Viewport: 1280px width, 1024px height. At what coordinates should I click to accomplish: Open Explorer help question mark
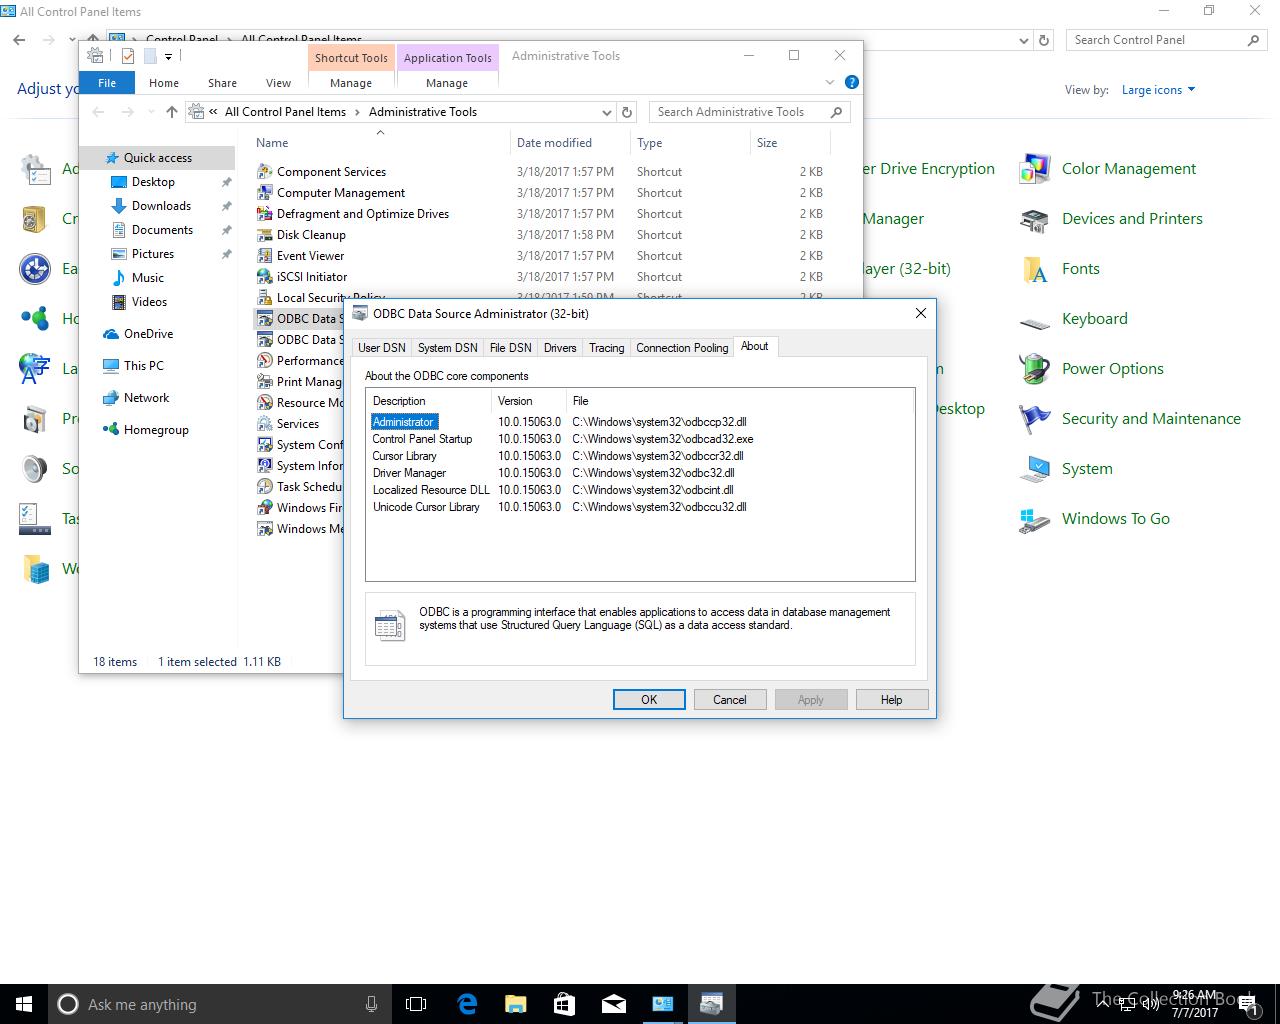[x=852, y=82]
